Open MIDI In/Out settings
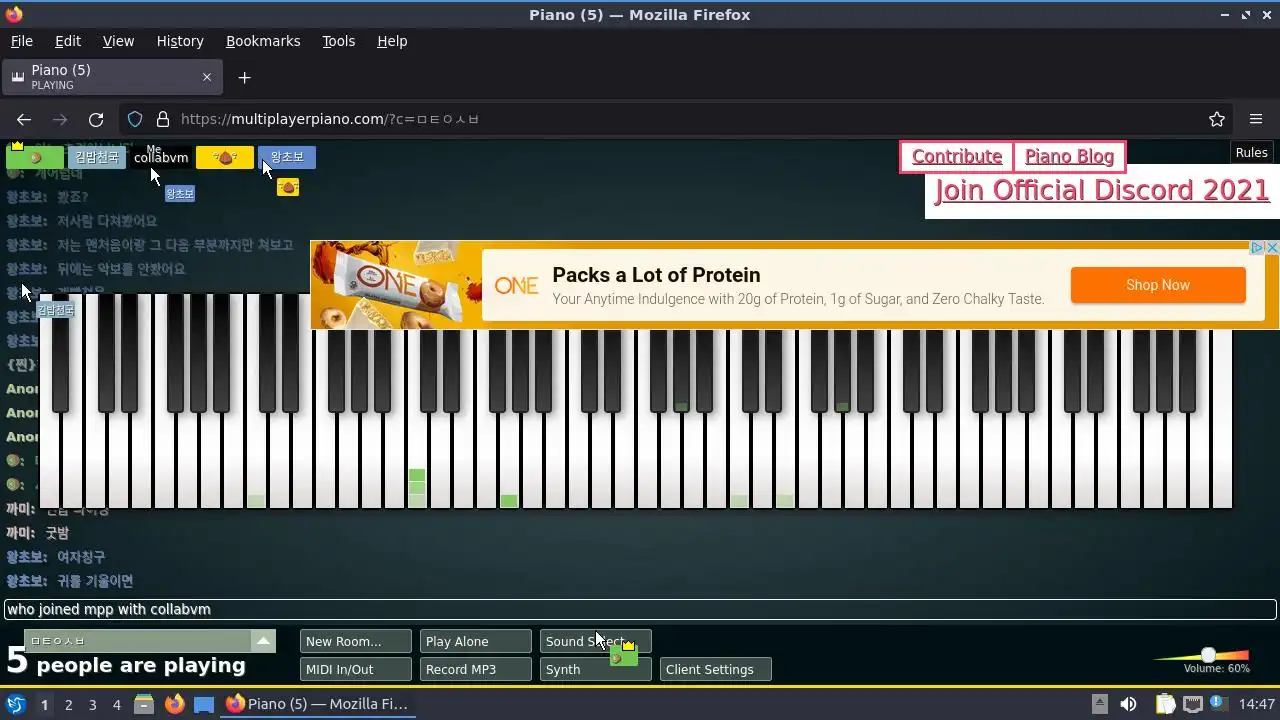 355,669
